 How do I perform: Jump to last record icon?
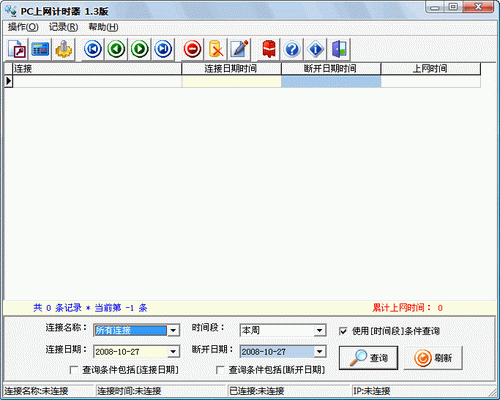pos(163,49)
